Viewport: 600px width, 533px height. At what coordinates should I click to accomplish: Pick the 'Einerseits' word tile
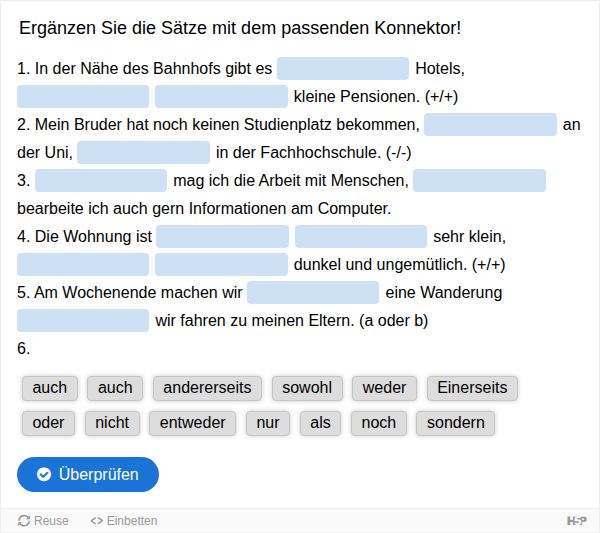coord(472,388)
